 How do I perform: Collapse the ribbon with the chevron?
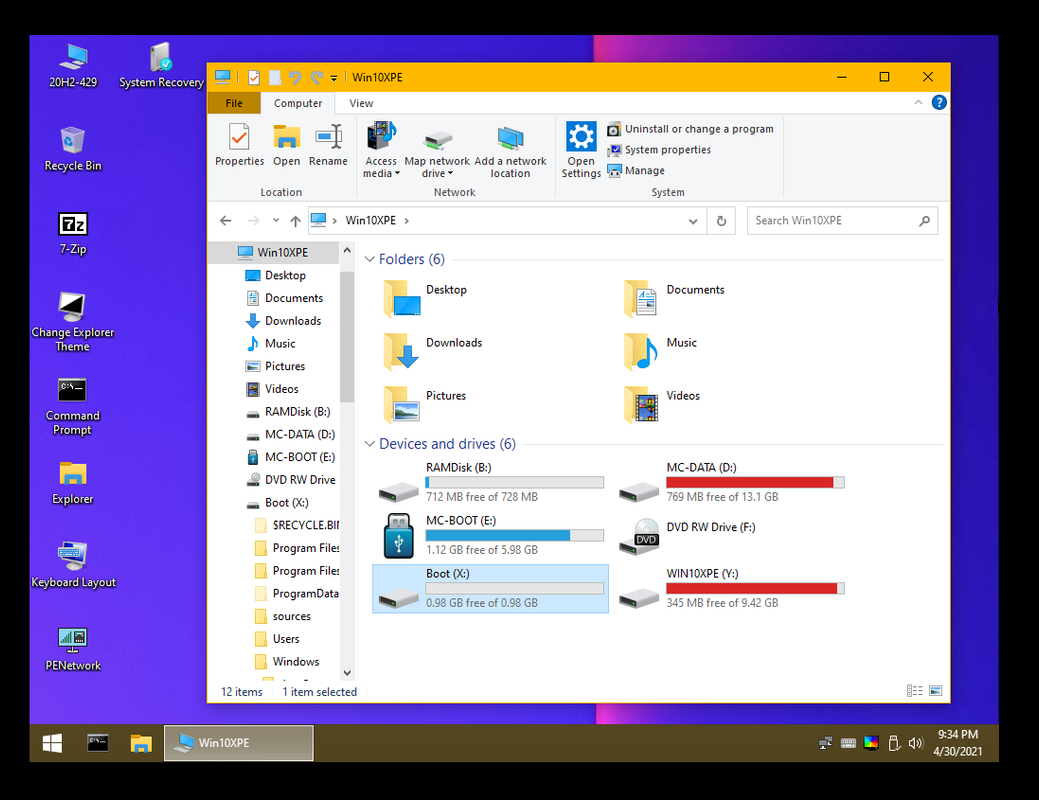[918, 103]
